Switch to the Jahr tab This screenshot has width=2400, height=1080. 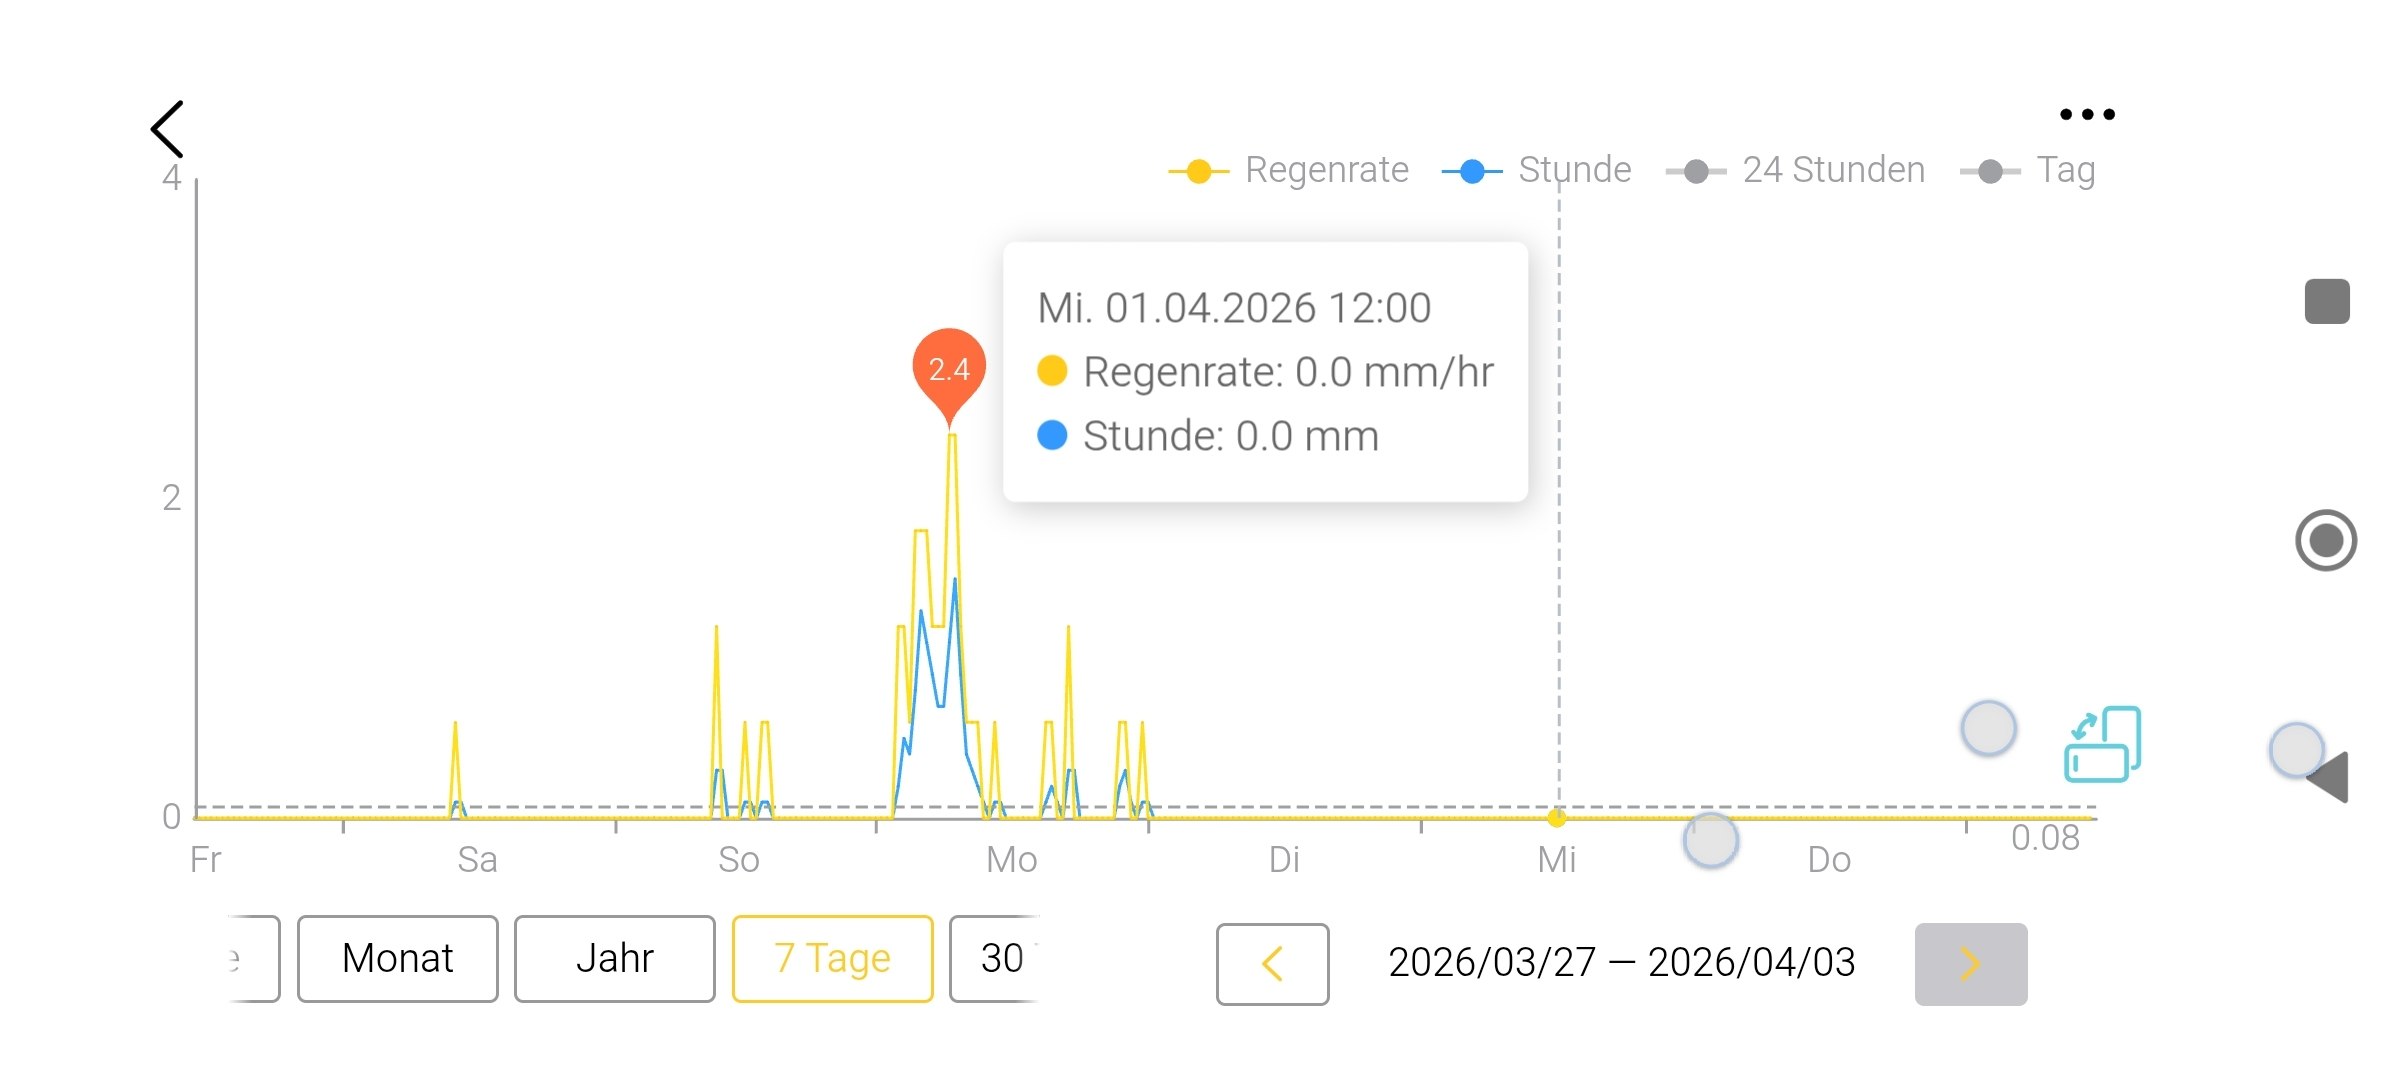click(x=614, y=958)
